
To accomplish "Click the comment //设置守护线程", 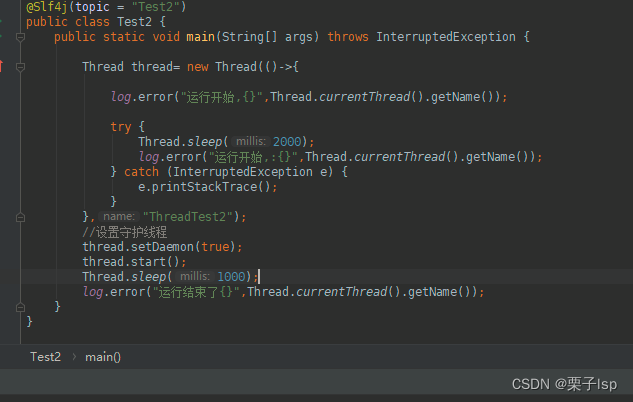I will tap(124, 232).
